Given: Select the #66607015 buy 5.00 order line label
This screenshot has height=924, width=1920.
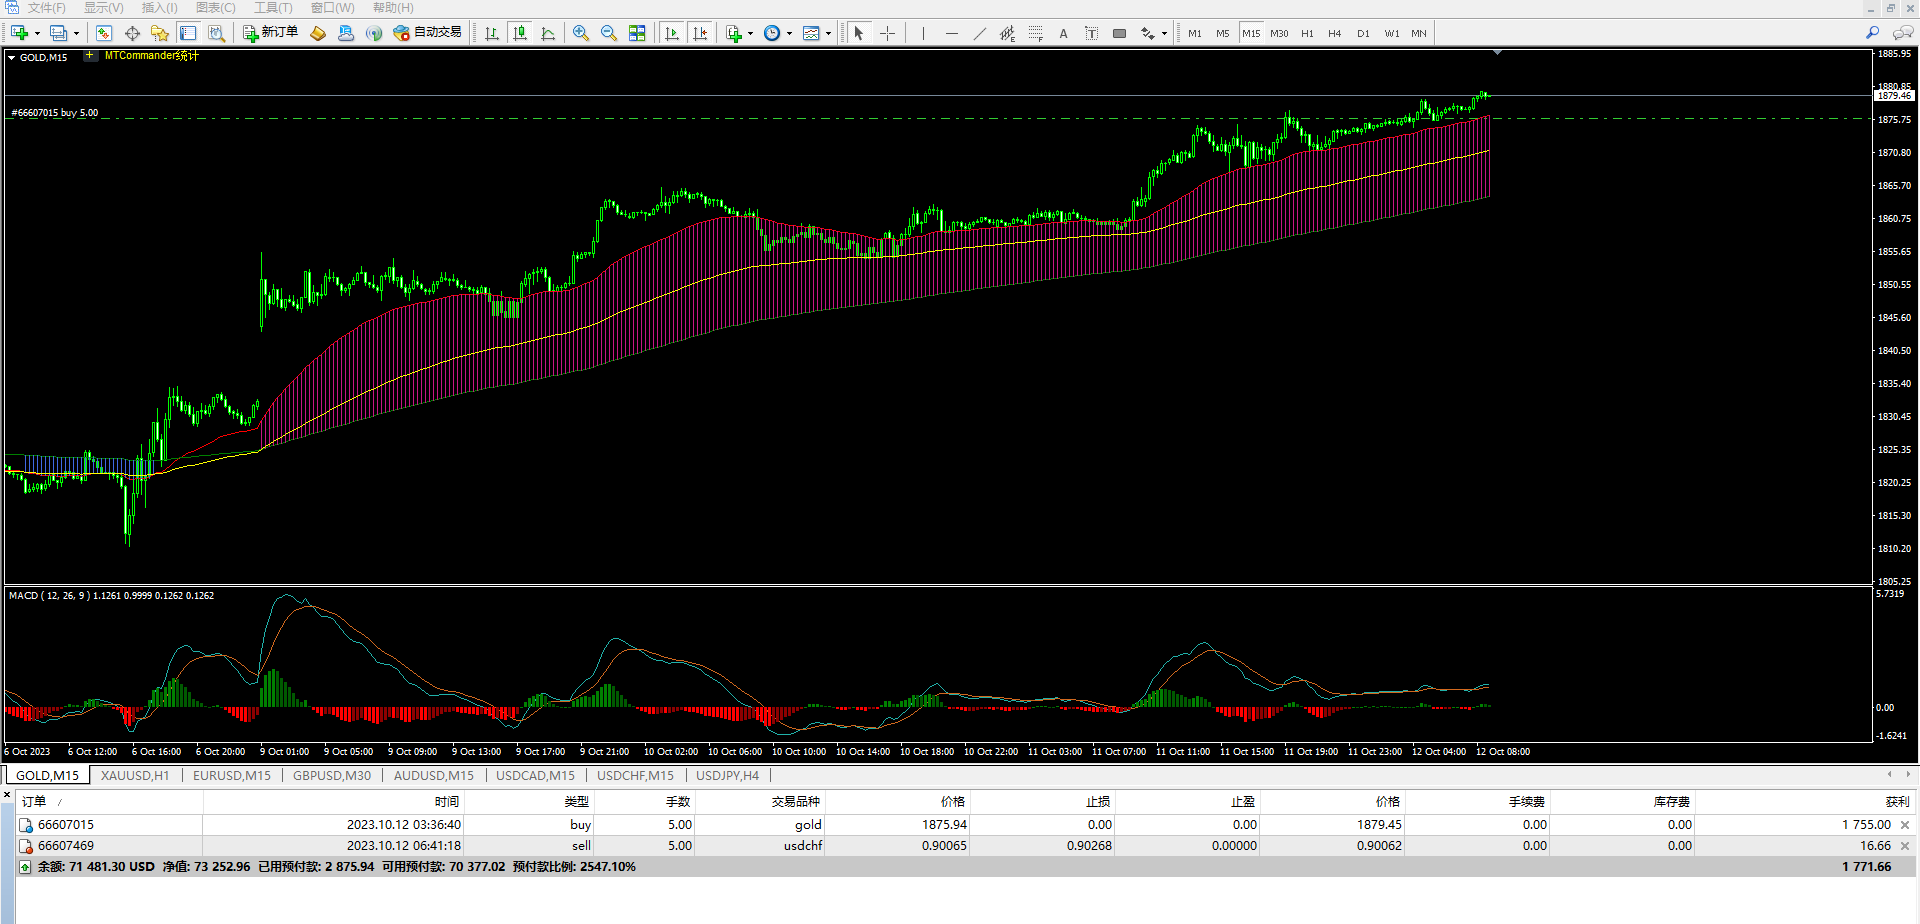Looking at the screenshot, I should (x=55, y=113).
